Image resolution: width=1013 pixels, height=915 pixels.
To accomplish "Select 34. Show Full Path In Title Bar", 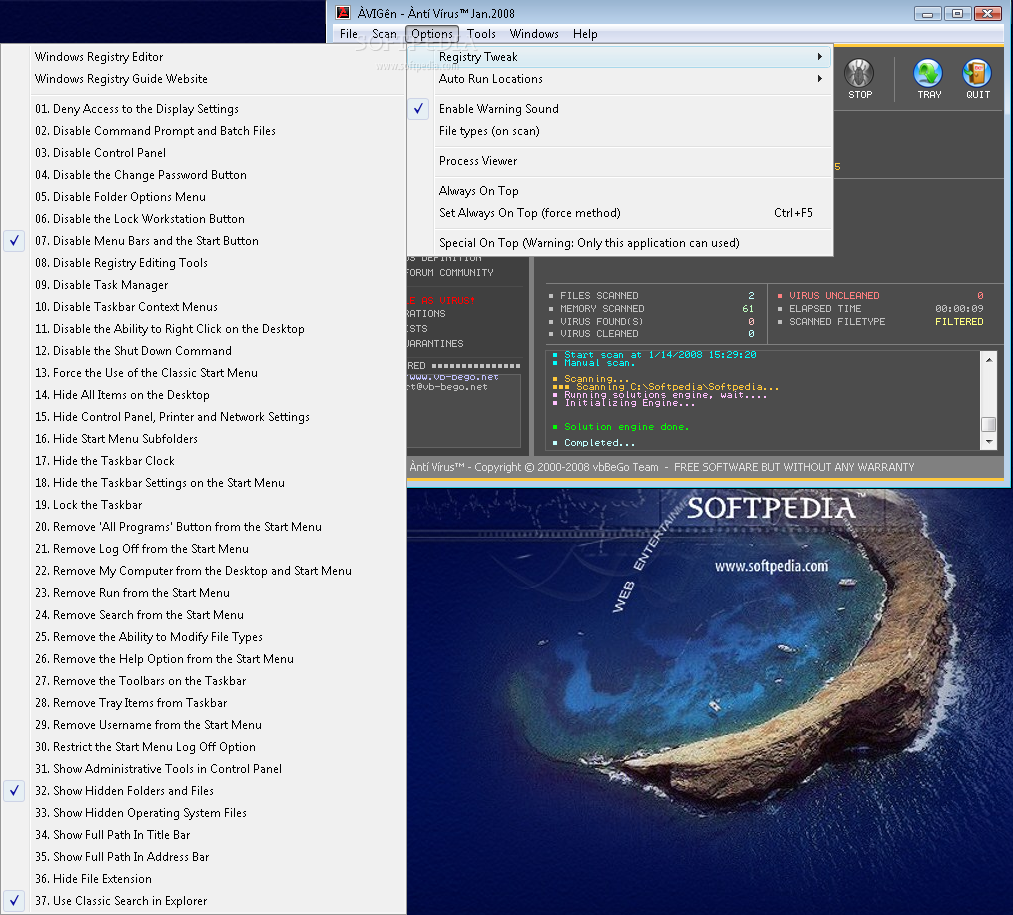I will (x=204, y=834).
